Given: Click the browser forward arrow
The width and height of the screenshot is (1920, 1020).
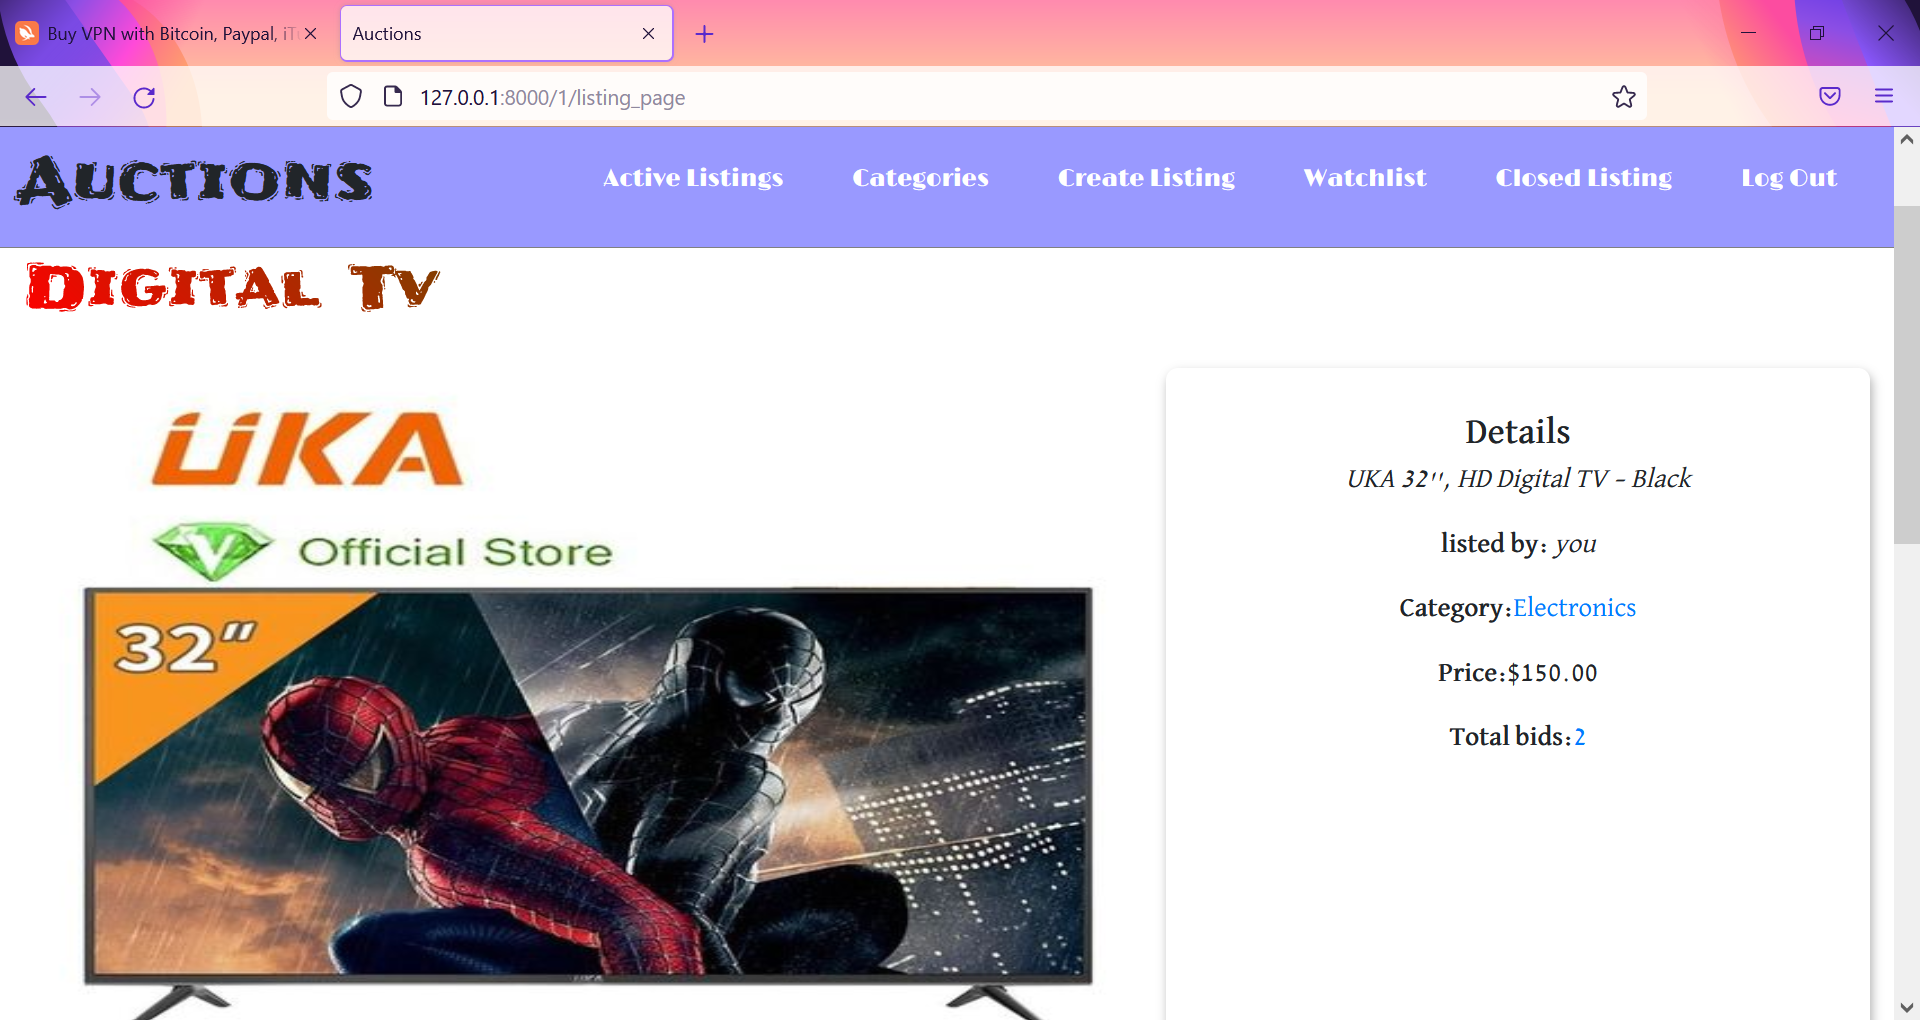Looking at the screenshot, I should (90, 97).
